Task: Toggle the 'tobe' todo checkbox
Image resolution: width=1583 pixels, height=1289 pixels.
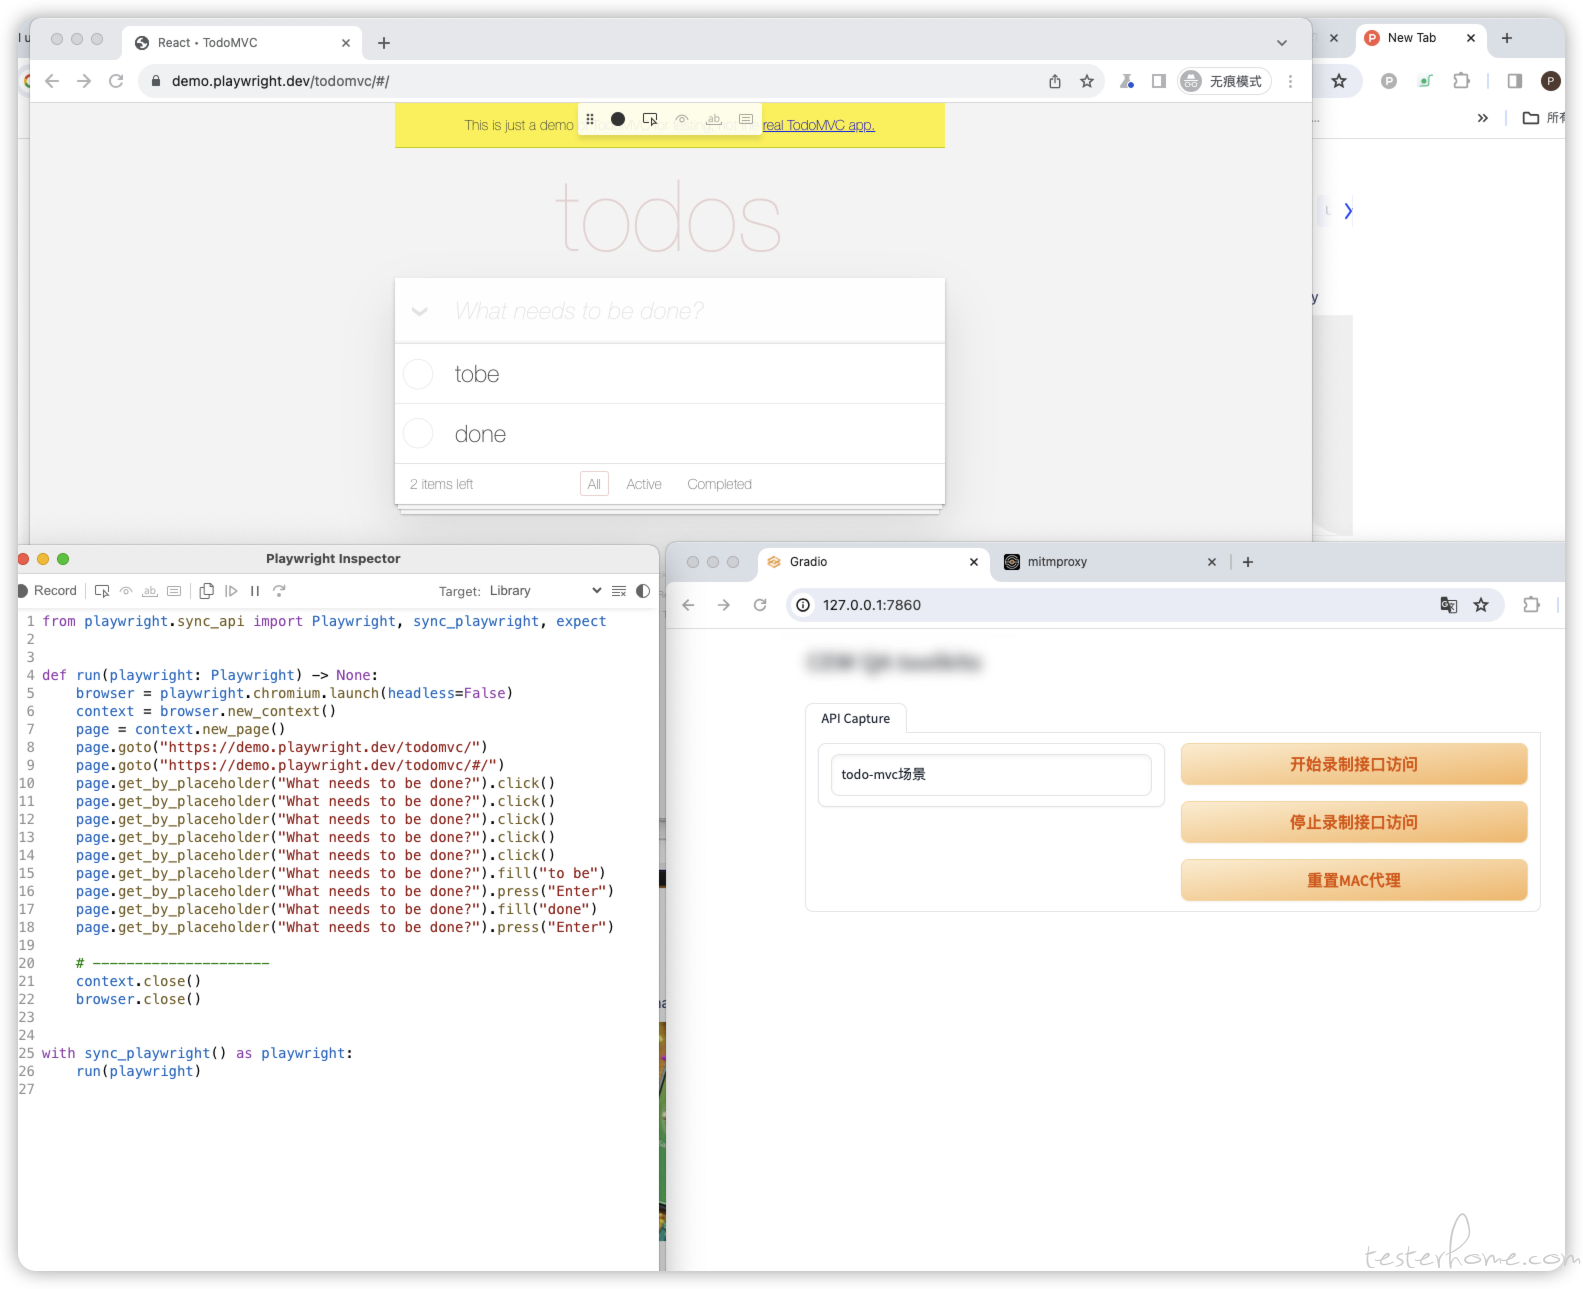Action: tap(418, 374)
